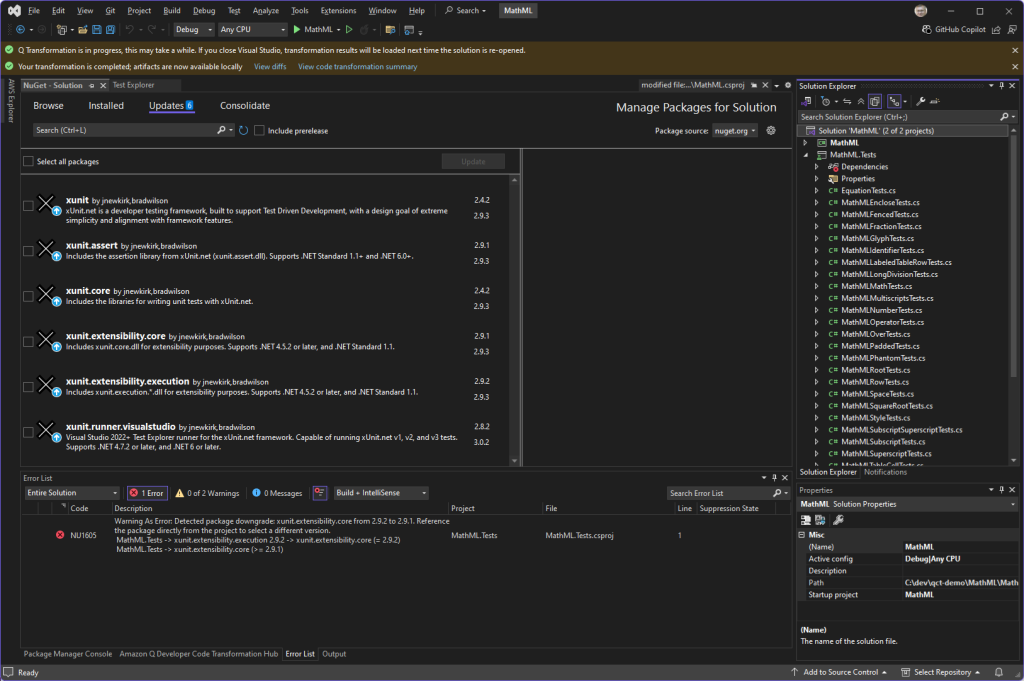Check the Select all packages checkbox
1024x681 pixels.
[x=28, y=161]
